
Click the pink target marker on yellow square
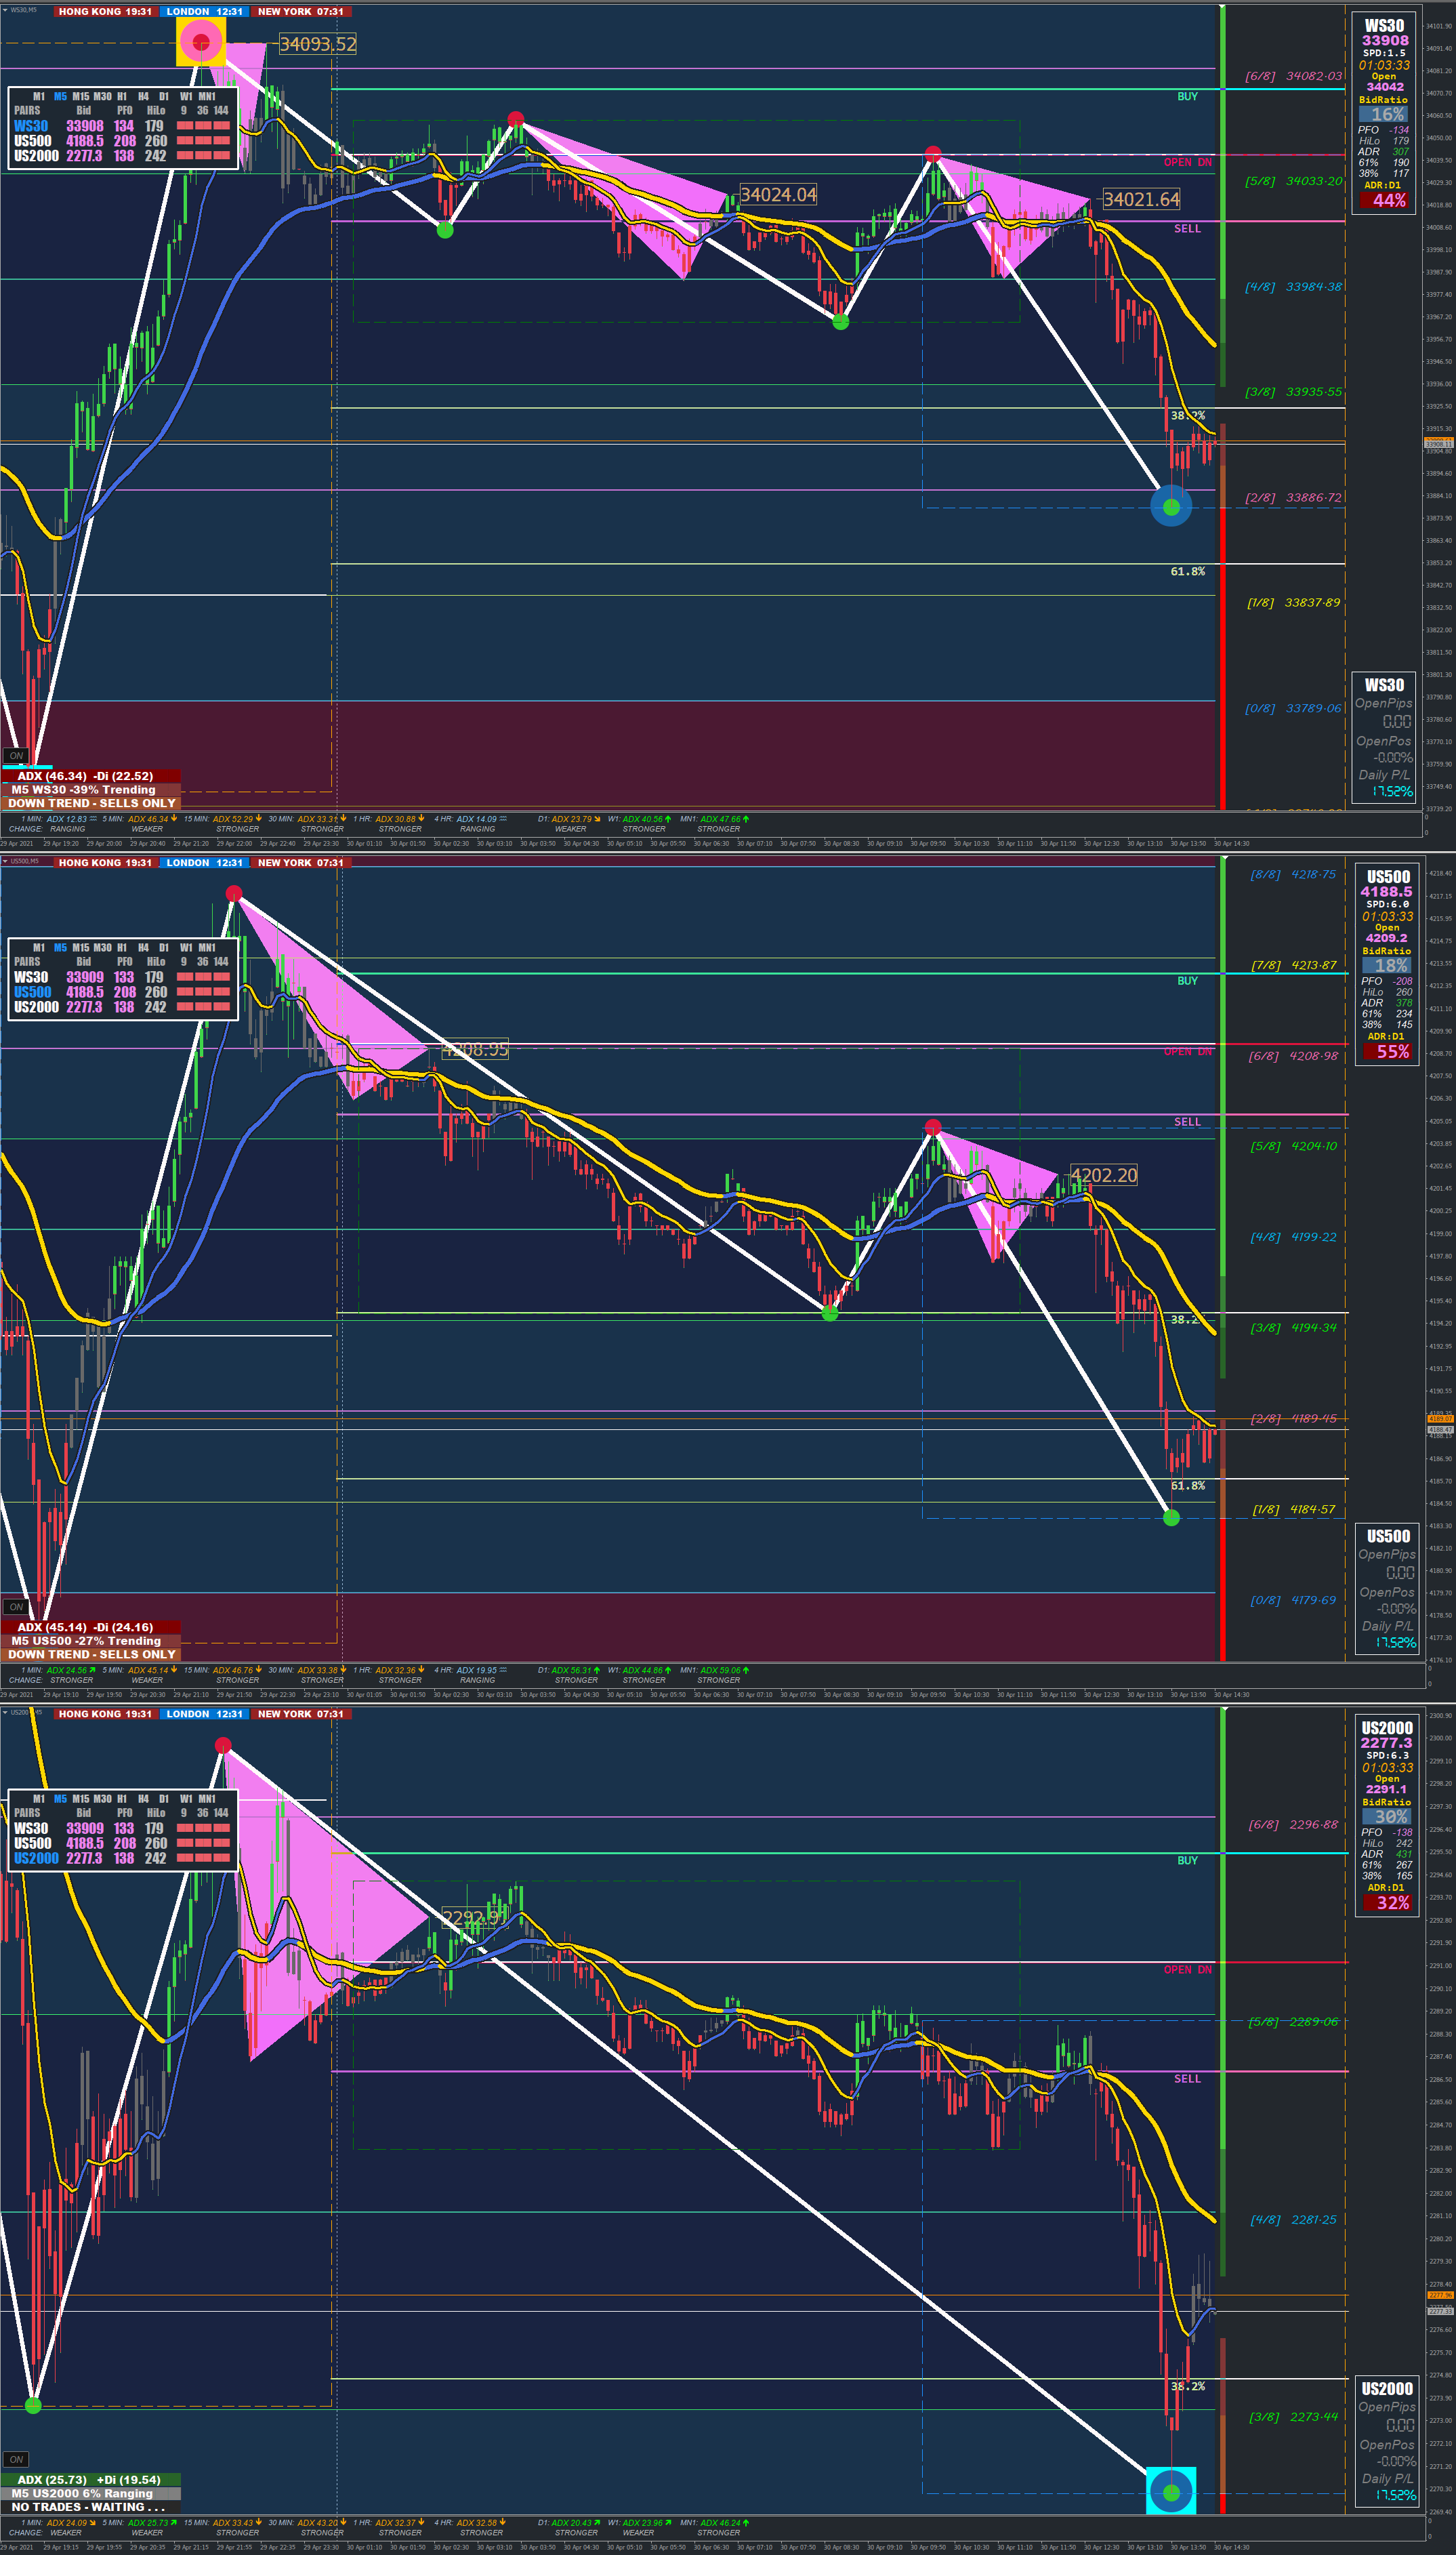coord(201,42)
